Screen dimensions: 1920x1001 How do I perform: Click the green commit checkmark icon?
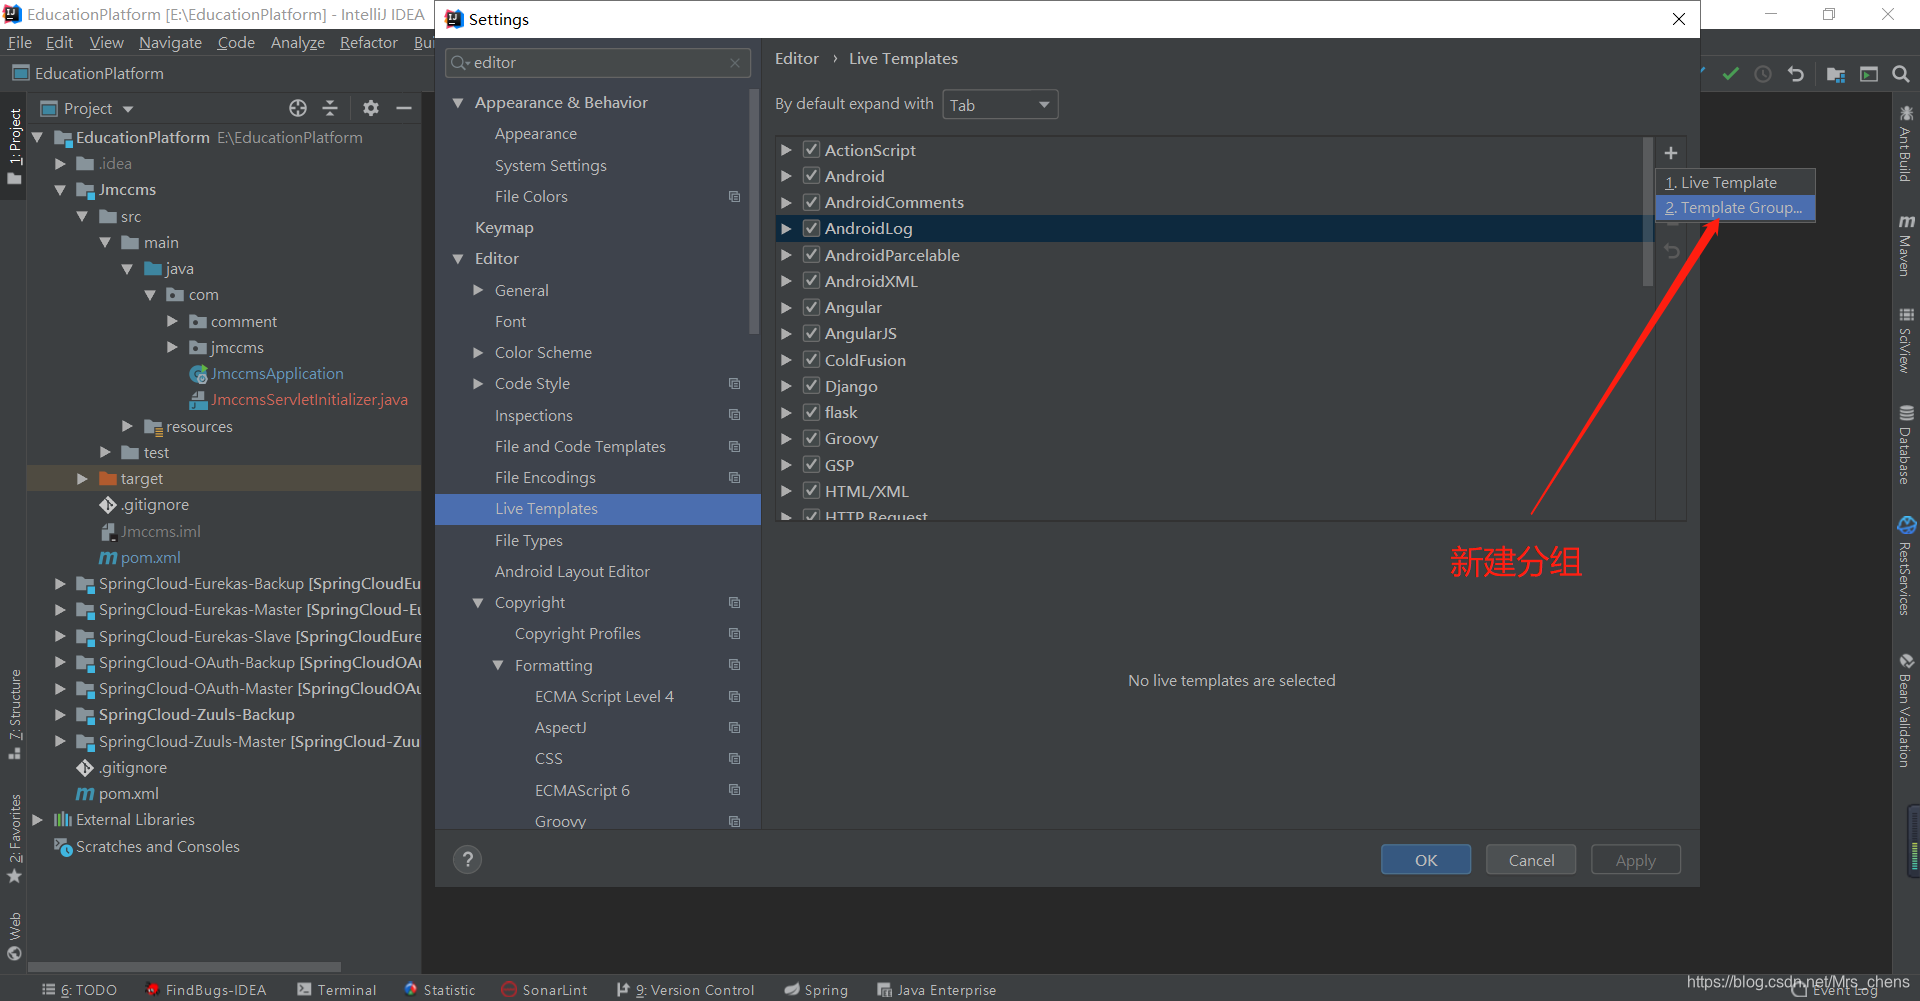click(1731, 74)
